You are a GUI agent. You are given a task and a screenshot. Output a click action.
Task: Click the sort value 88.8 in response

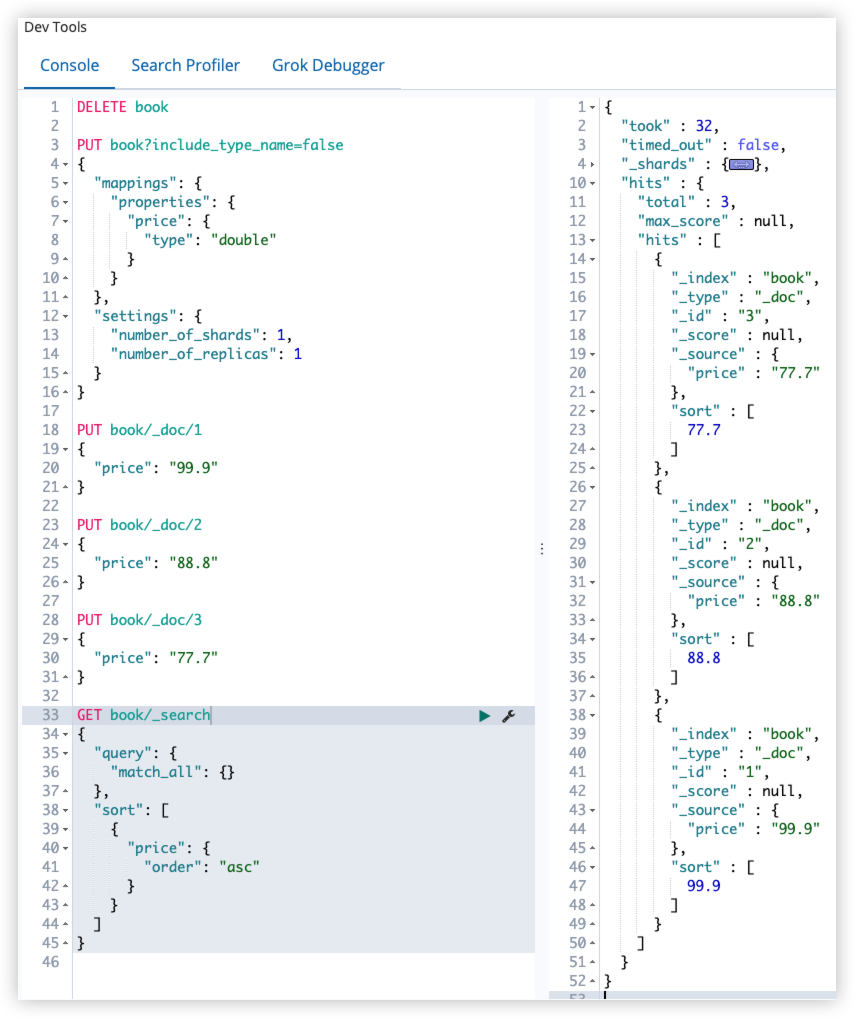pos(704,658)
